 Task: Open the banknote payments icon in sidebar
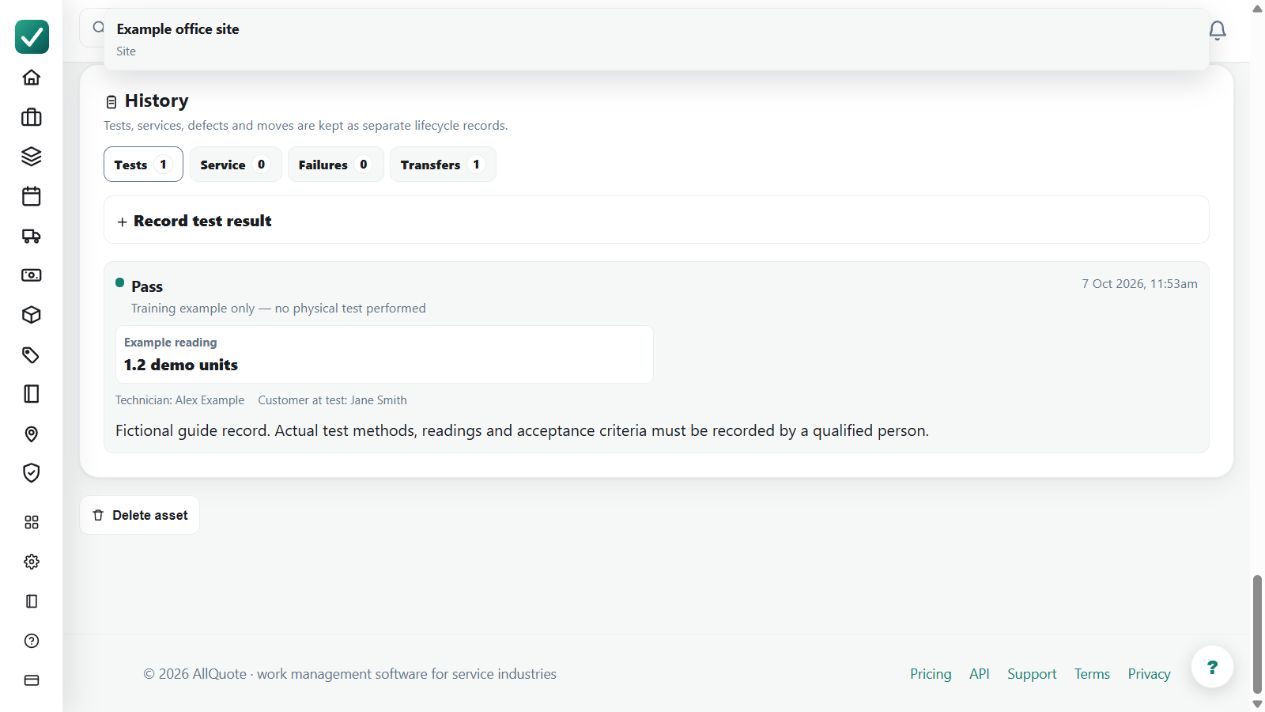click(31, 275)
